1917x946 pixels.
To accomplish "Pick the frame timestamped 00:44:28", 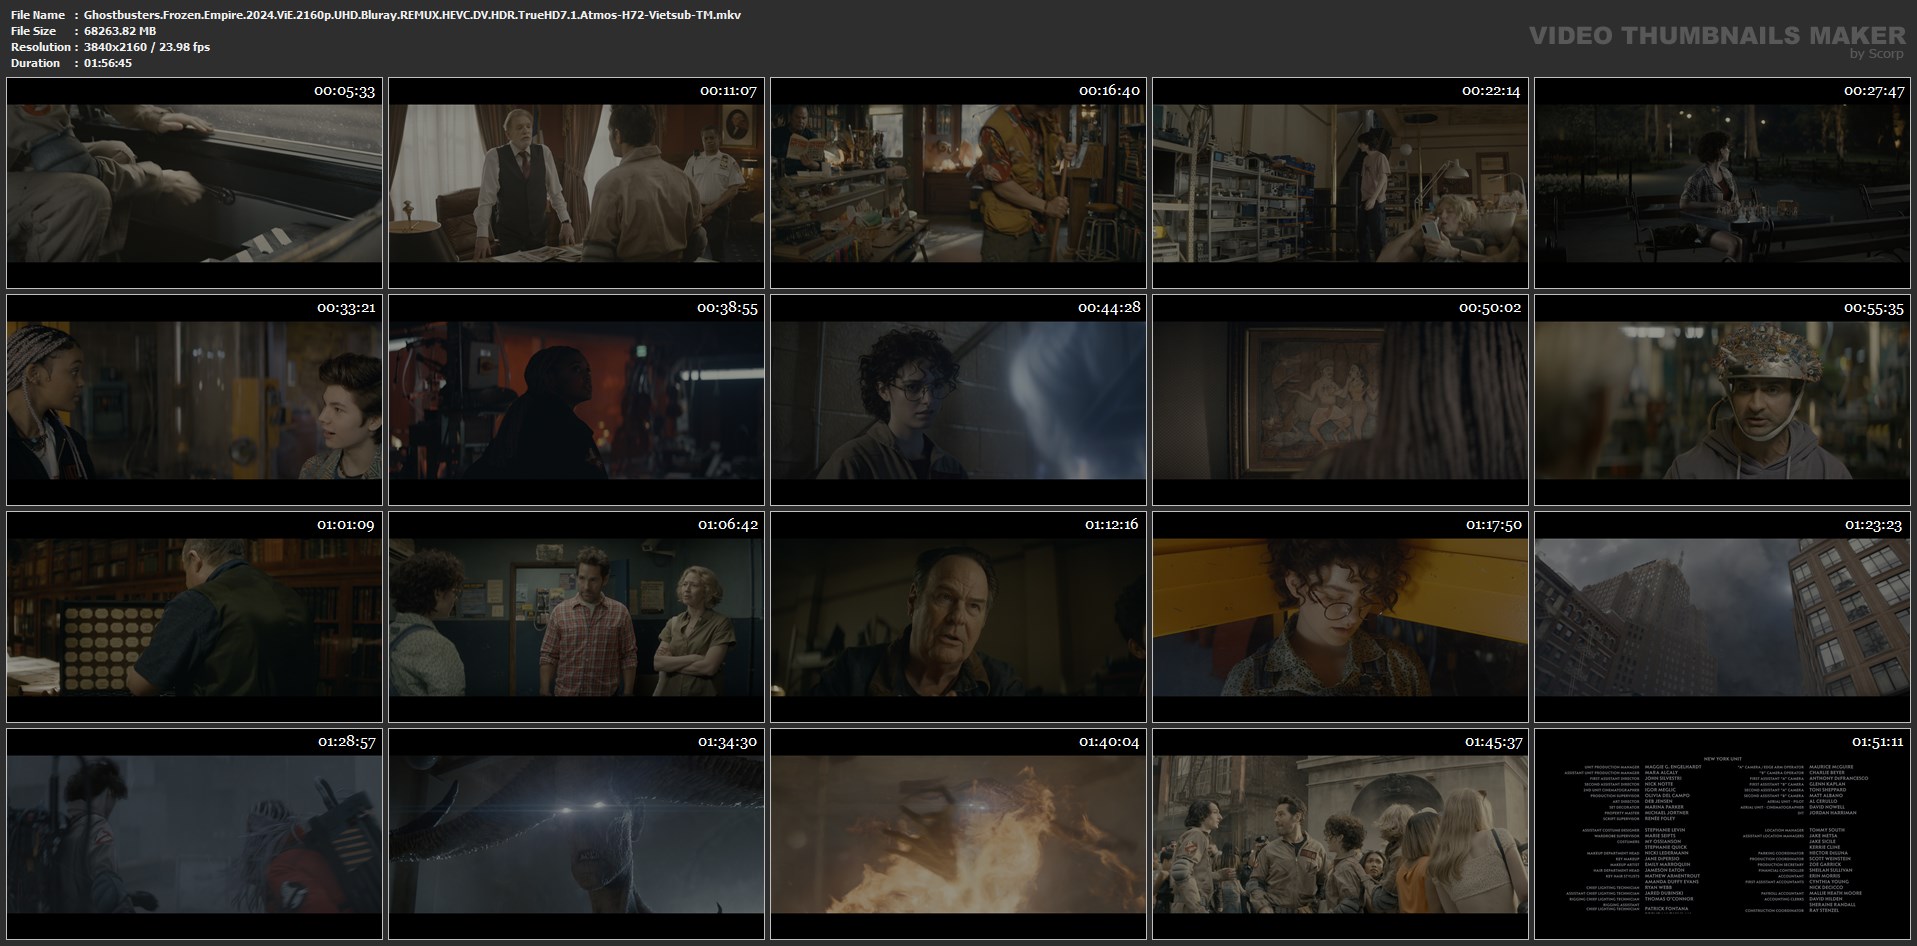I will pos(958,400).
